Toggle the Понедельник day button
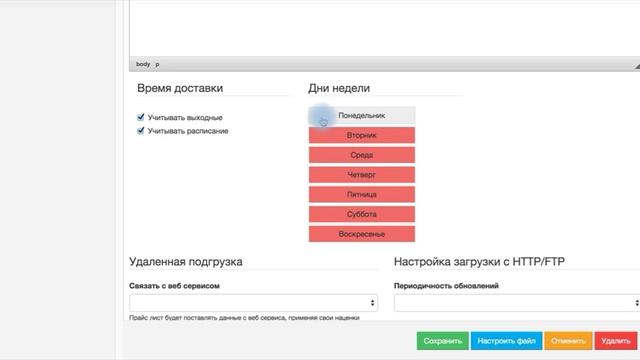The width and height of the screenshot is (640, 360). 362,116
